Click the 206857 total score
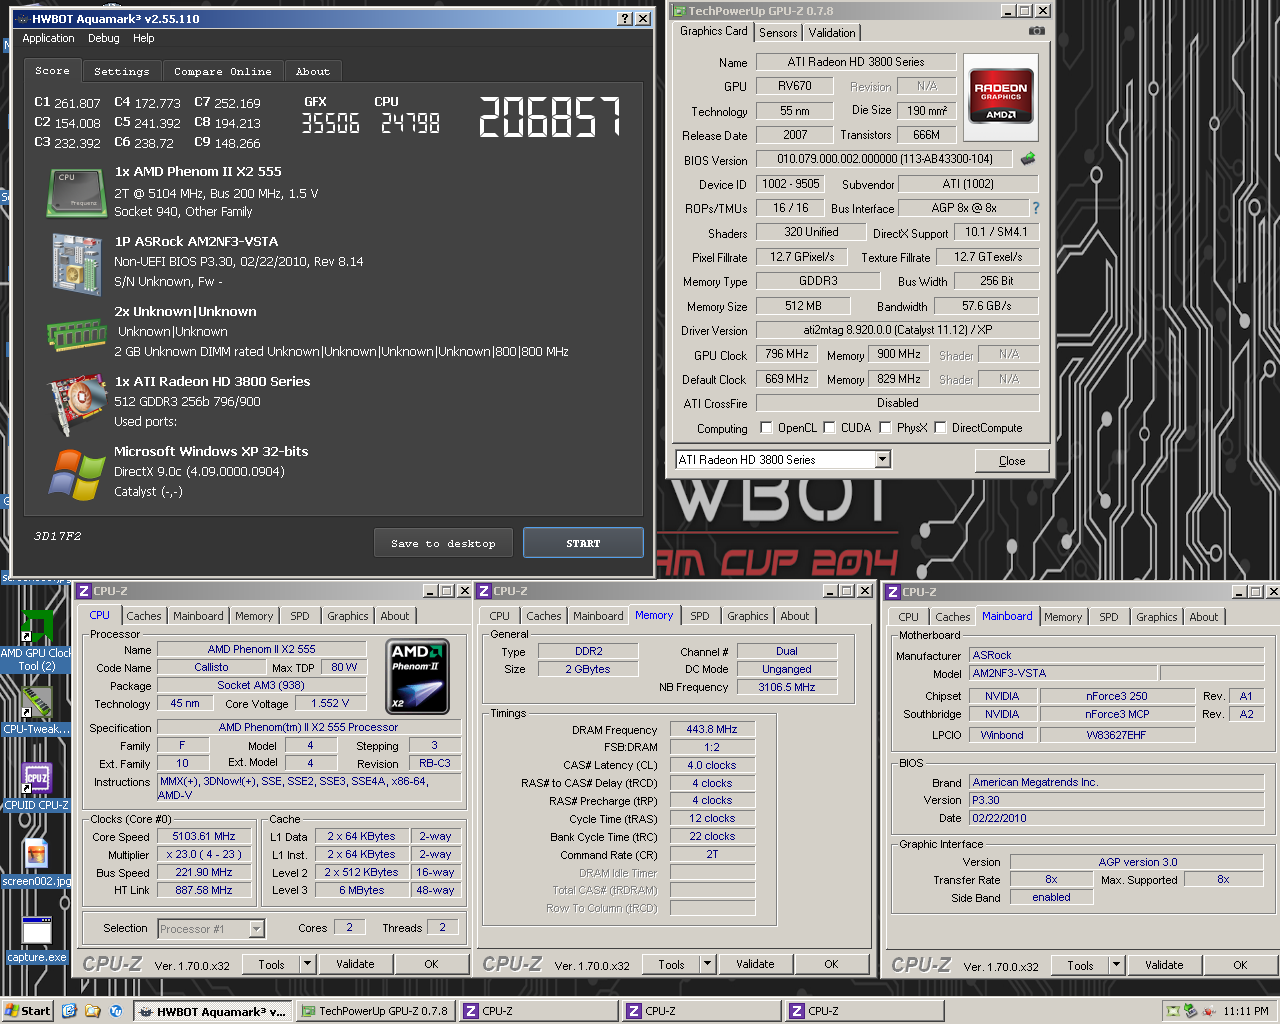 click(551, 117)
